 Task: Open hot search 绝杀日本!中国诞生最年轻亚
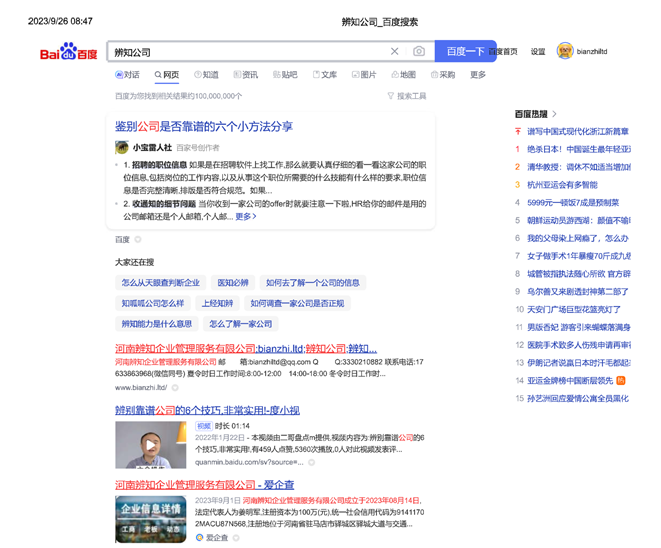click(x=579, y=149)
